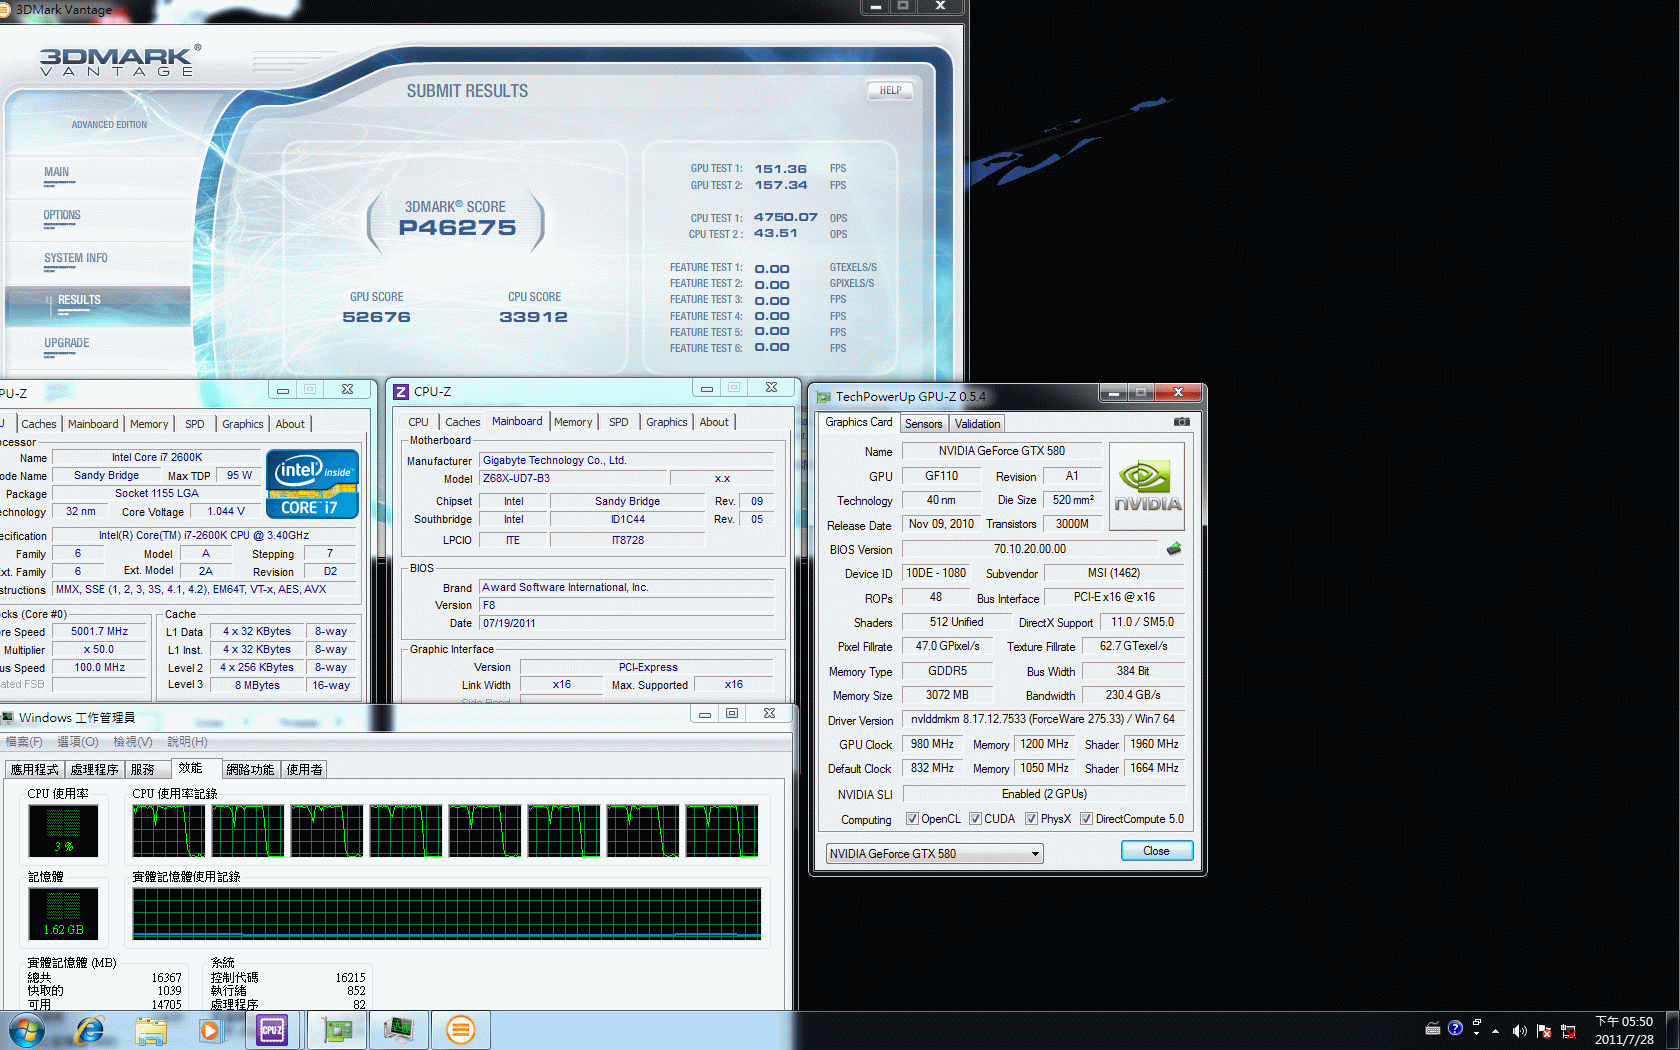Open the GPU selector dropdown in GPU-Z

click(934, 853)
